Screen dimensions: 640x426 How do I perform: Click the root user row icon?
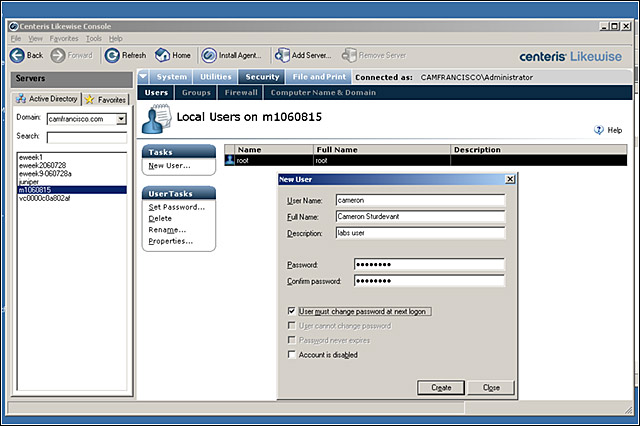[x=230, y=160]
